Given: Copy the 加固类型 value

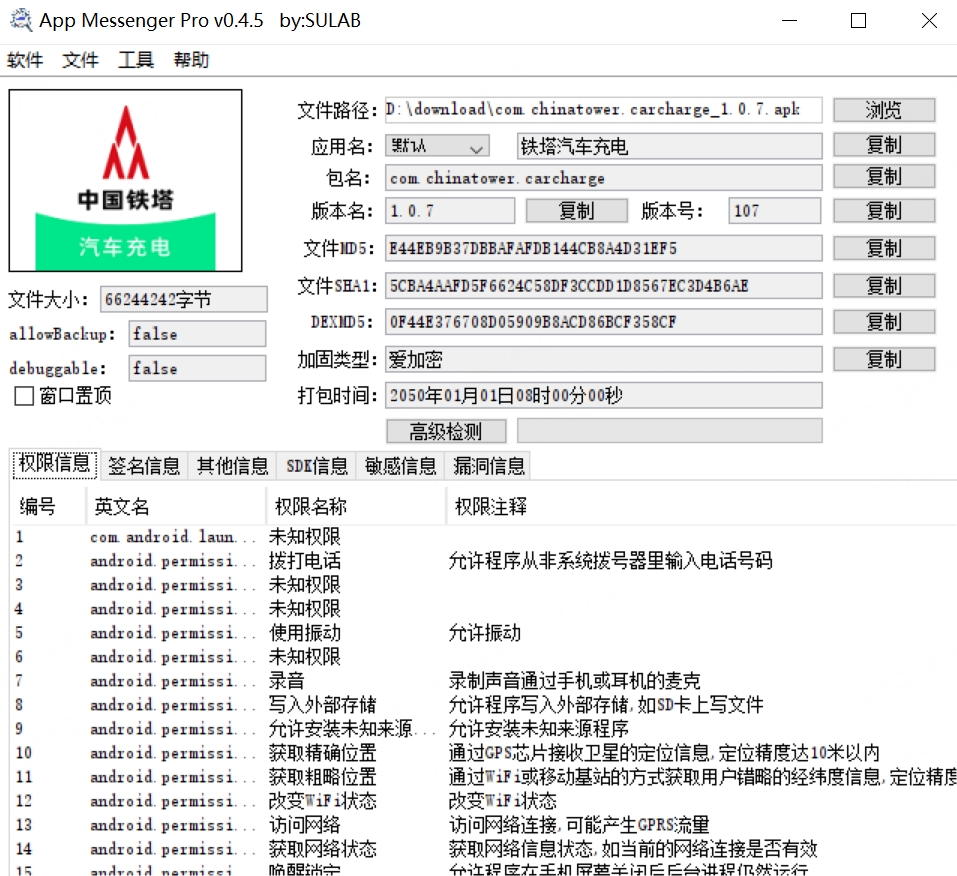Looking at the screenshot, I should click(884, 357).
